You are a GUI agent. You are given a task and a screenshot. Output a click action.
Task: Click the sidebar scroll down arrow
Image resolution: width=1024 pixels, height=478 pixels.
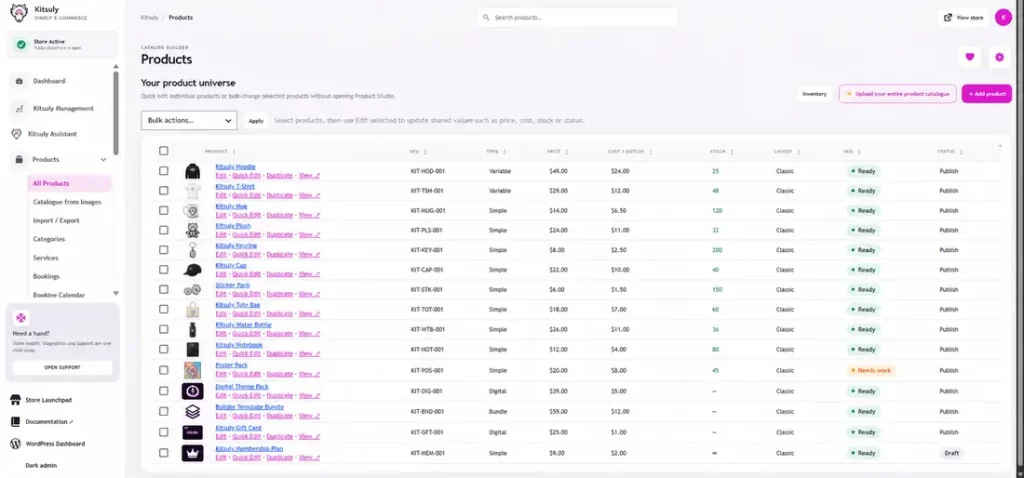[x=116, y=294]
